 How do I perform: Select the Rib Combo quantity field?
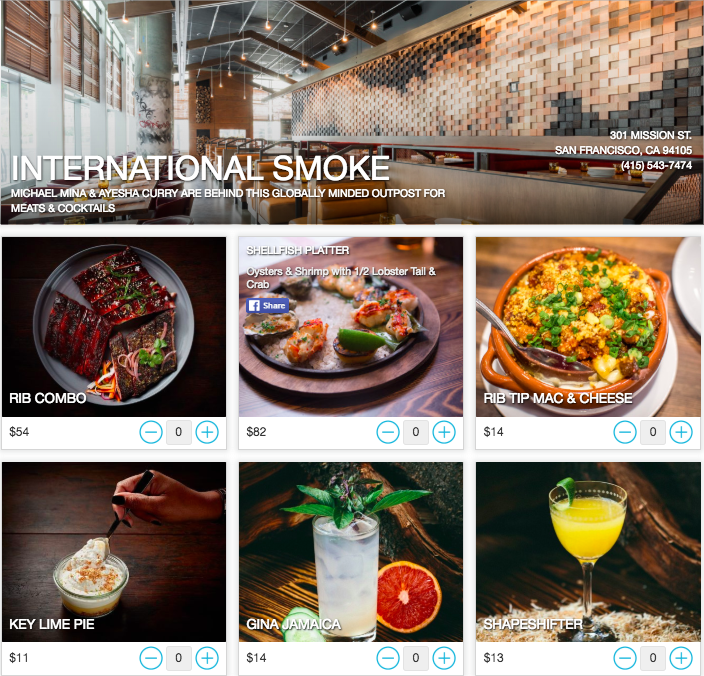tap(179, 432)
